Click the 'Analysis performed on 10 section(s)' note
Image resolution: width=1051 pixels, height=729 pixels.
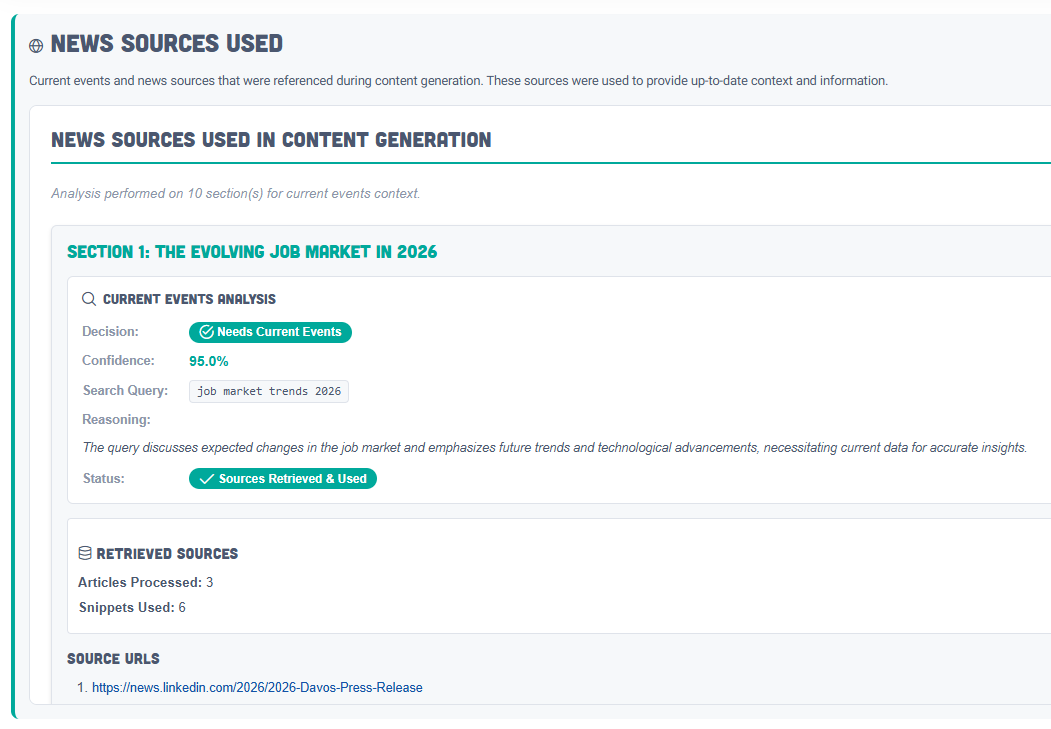pyautogui.click(x=236, y=193)
